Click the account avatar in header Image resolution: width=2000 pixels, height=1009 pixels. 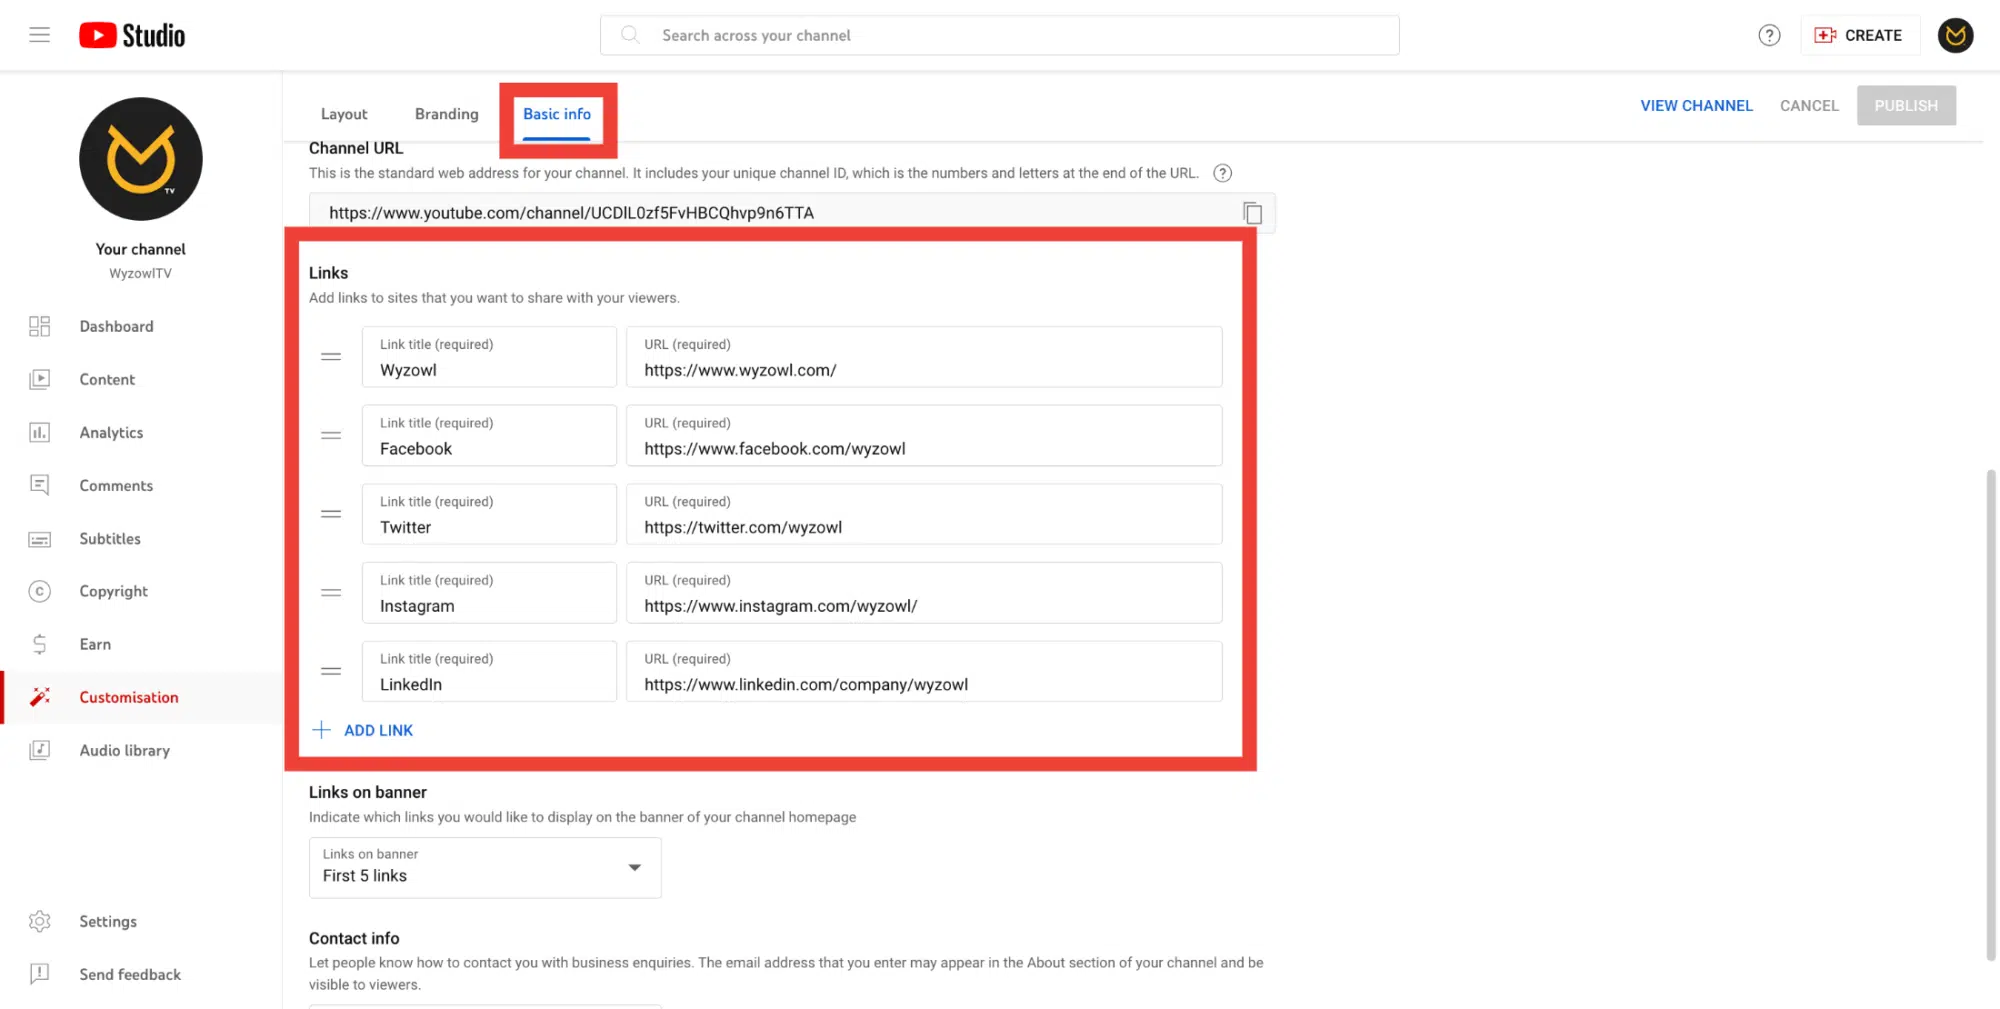pos(1955,35)
